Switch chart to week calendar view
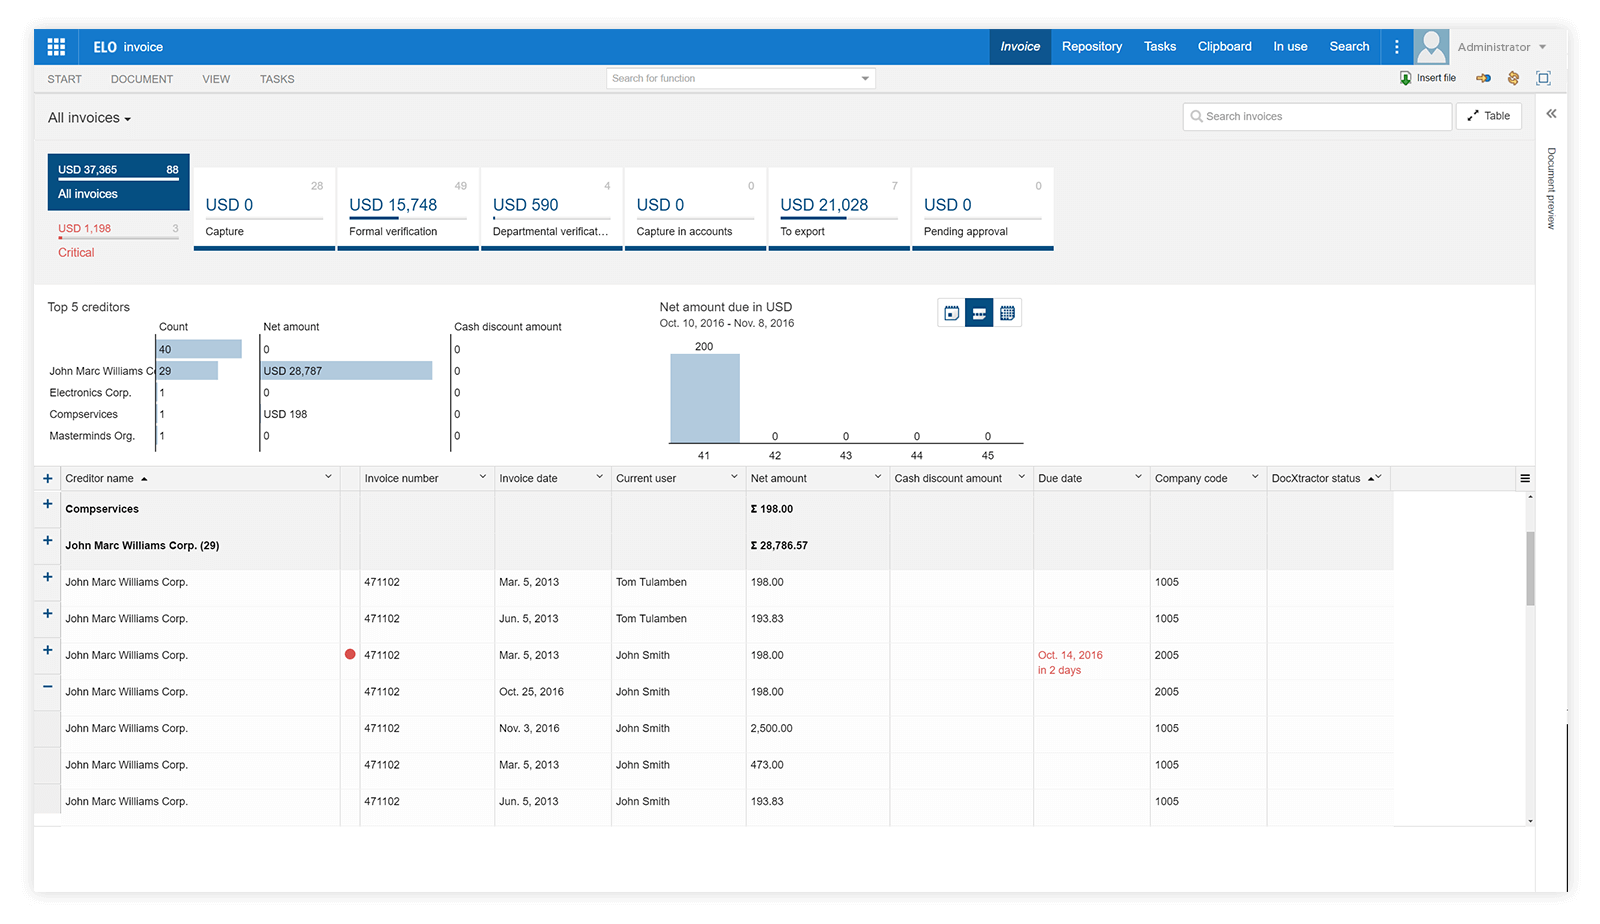1600x924 pixels. pyautogui.click(x=979, y=313)
